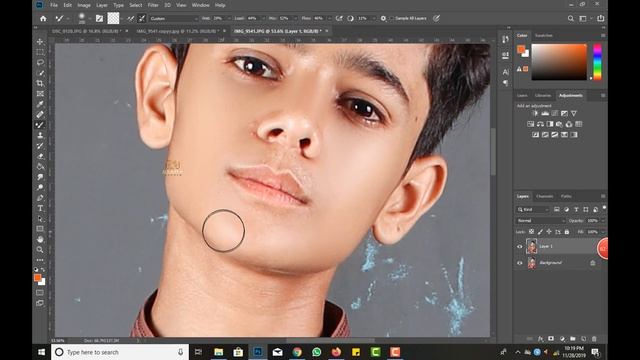Open the Flow percentage dropdown

point(329,18)
